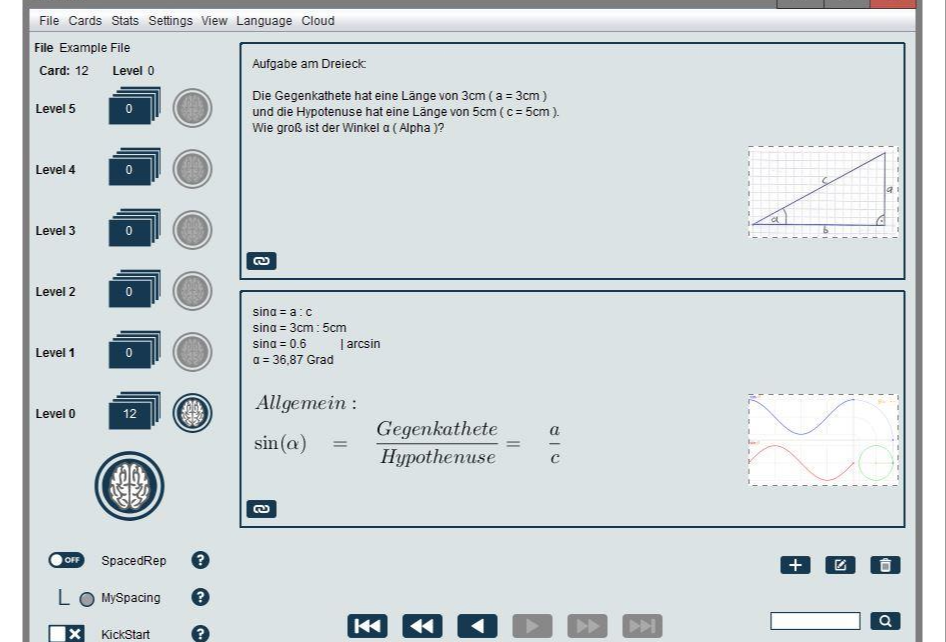Add a new card with the plus icon
946x642 pixels.
pyautogui.click(x=794, y=564)
